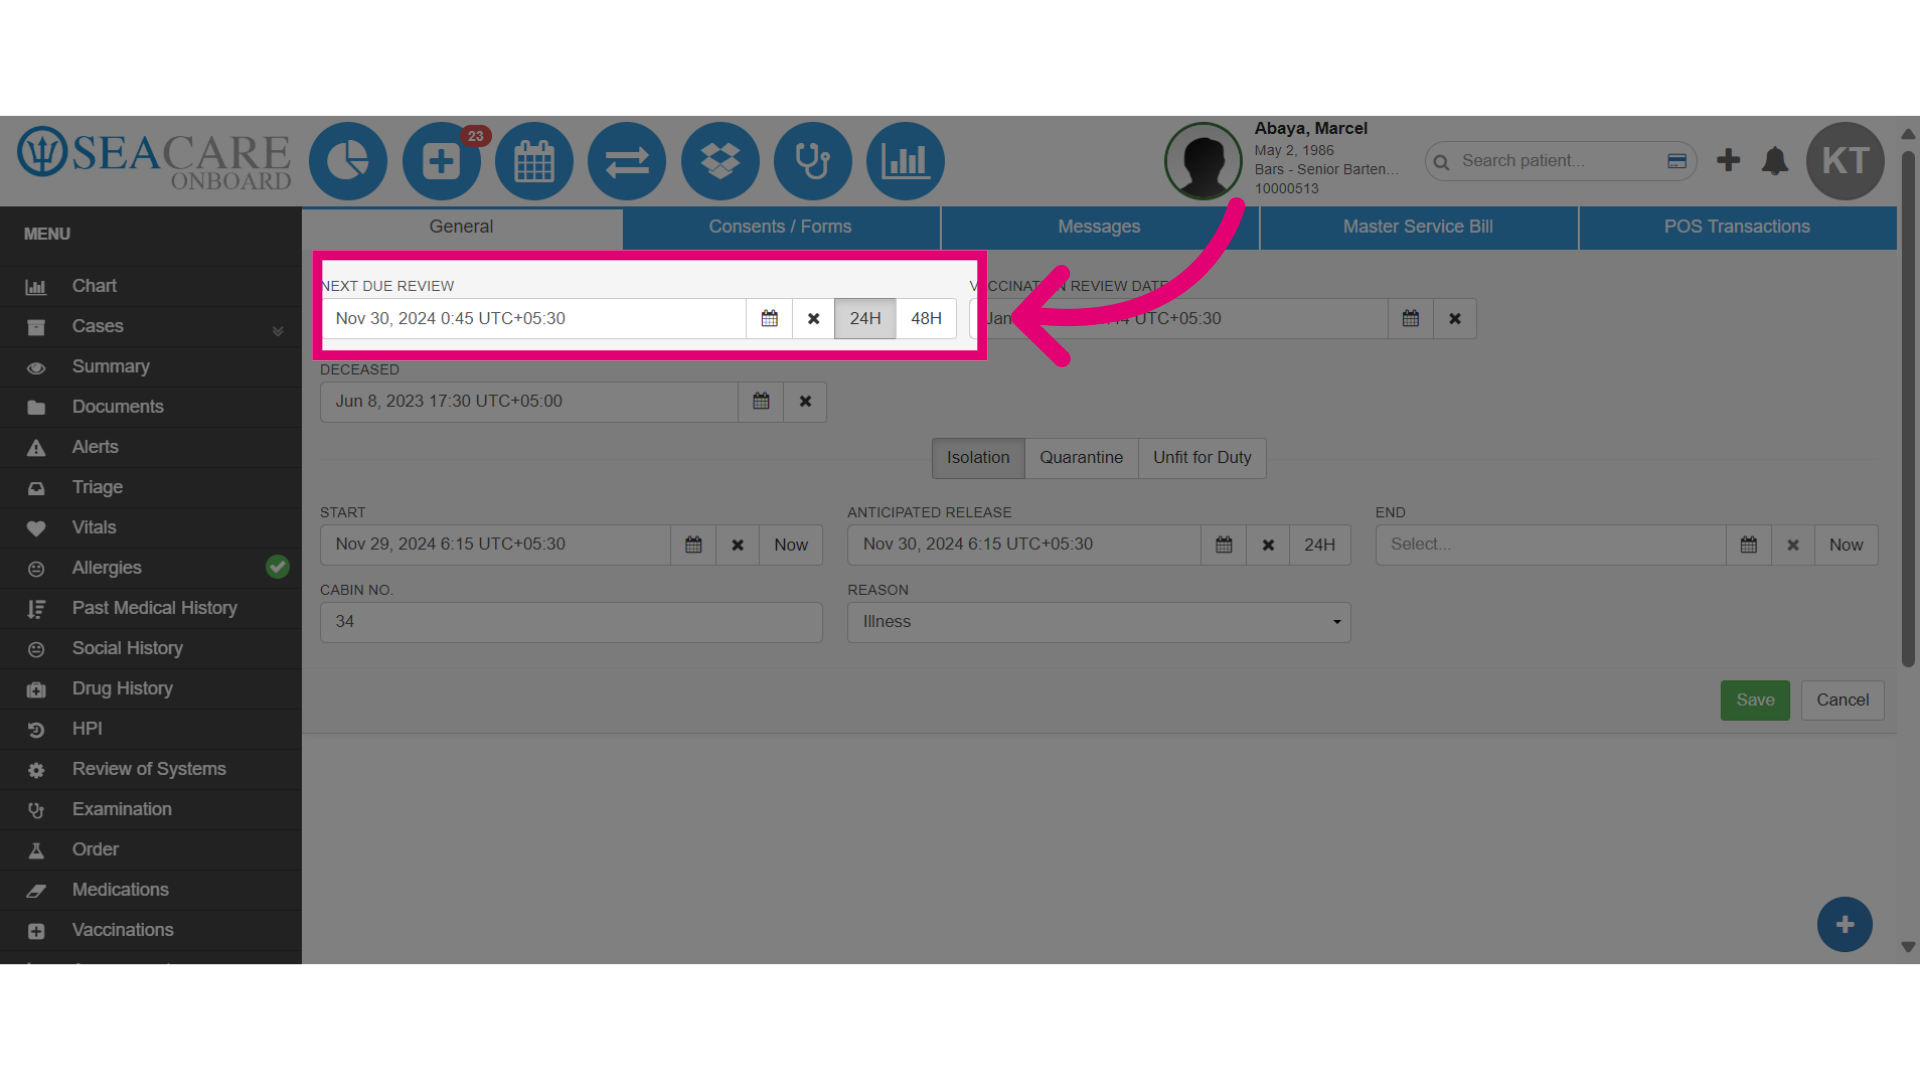Open Examination in the sidebar

(x=150, y=809)
